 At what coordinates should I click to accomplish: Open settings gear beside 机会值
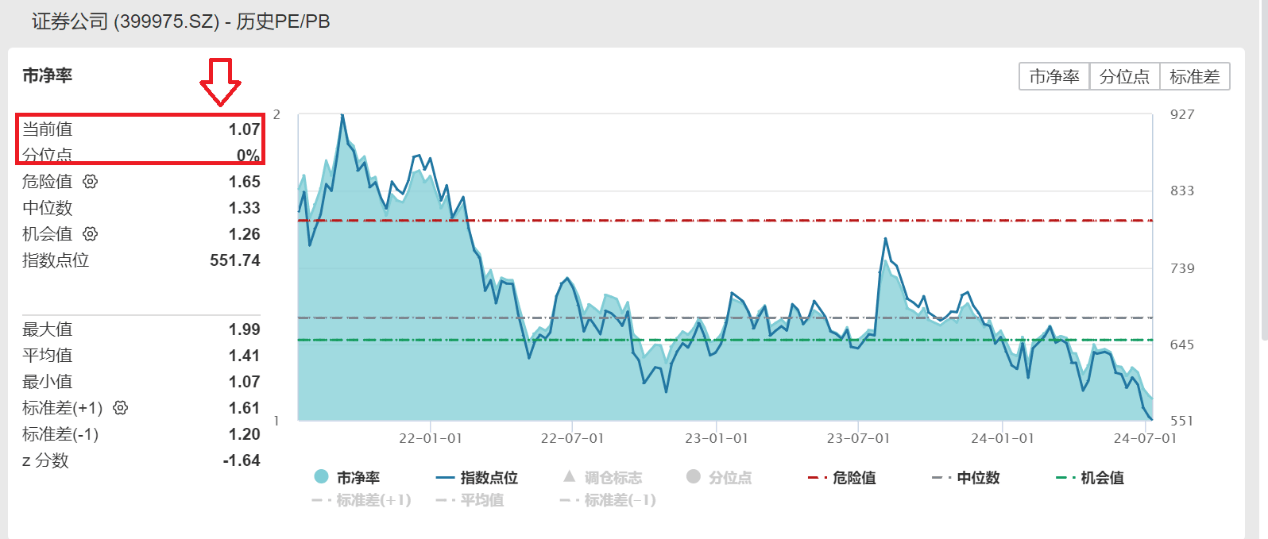[90, 234]
